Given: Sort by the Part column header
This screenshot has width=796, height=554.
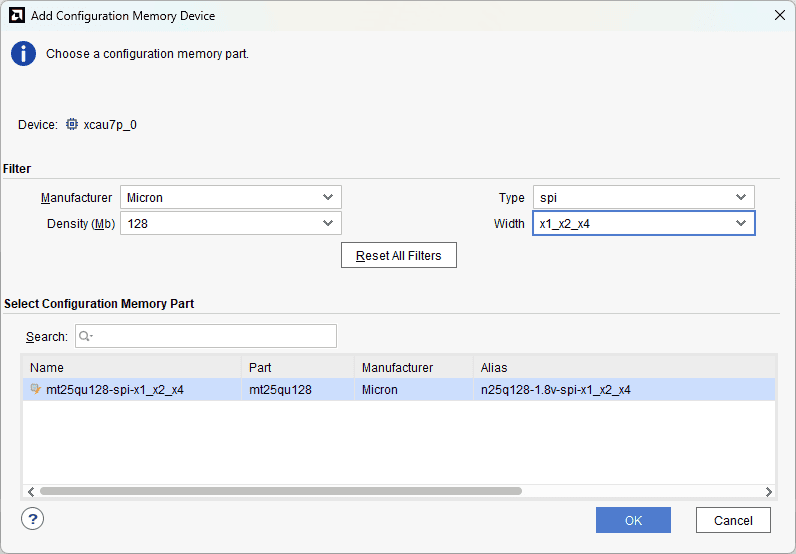Looking at the screenshot, I should click(298, 368).
